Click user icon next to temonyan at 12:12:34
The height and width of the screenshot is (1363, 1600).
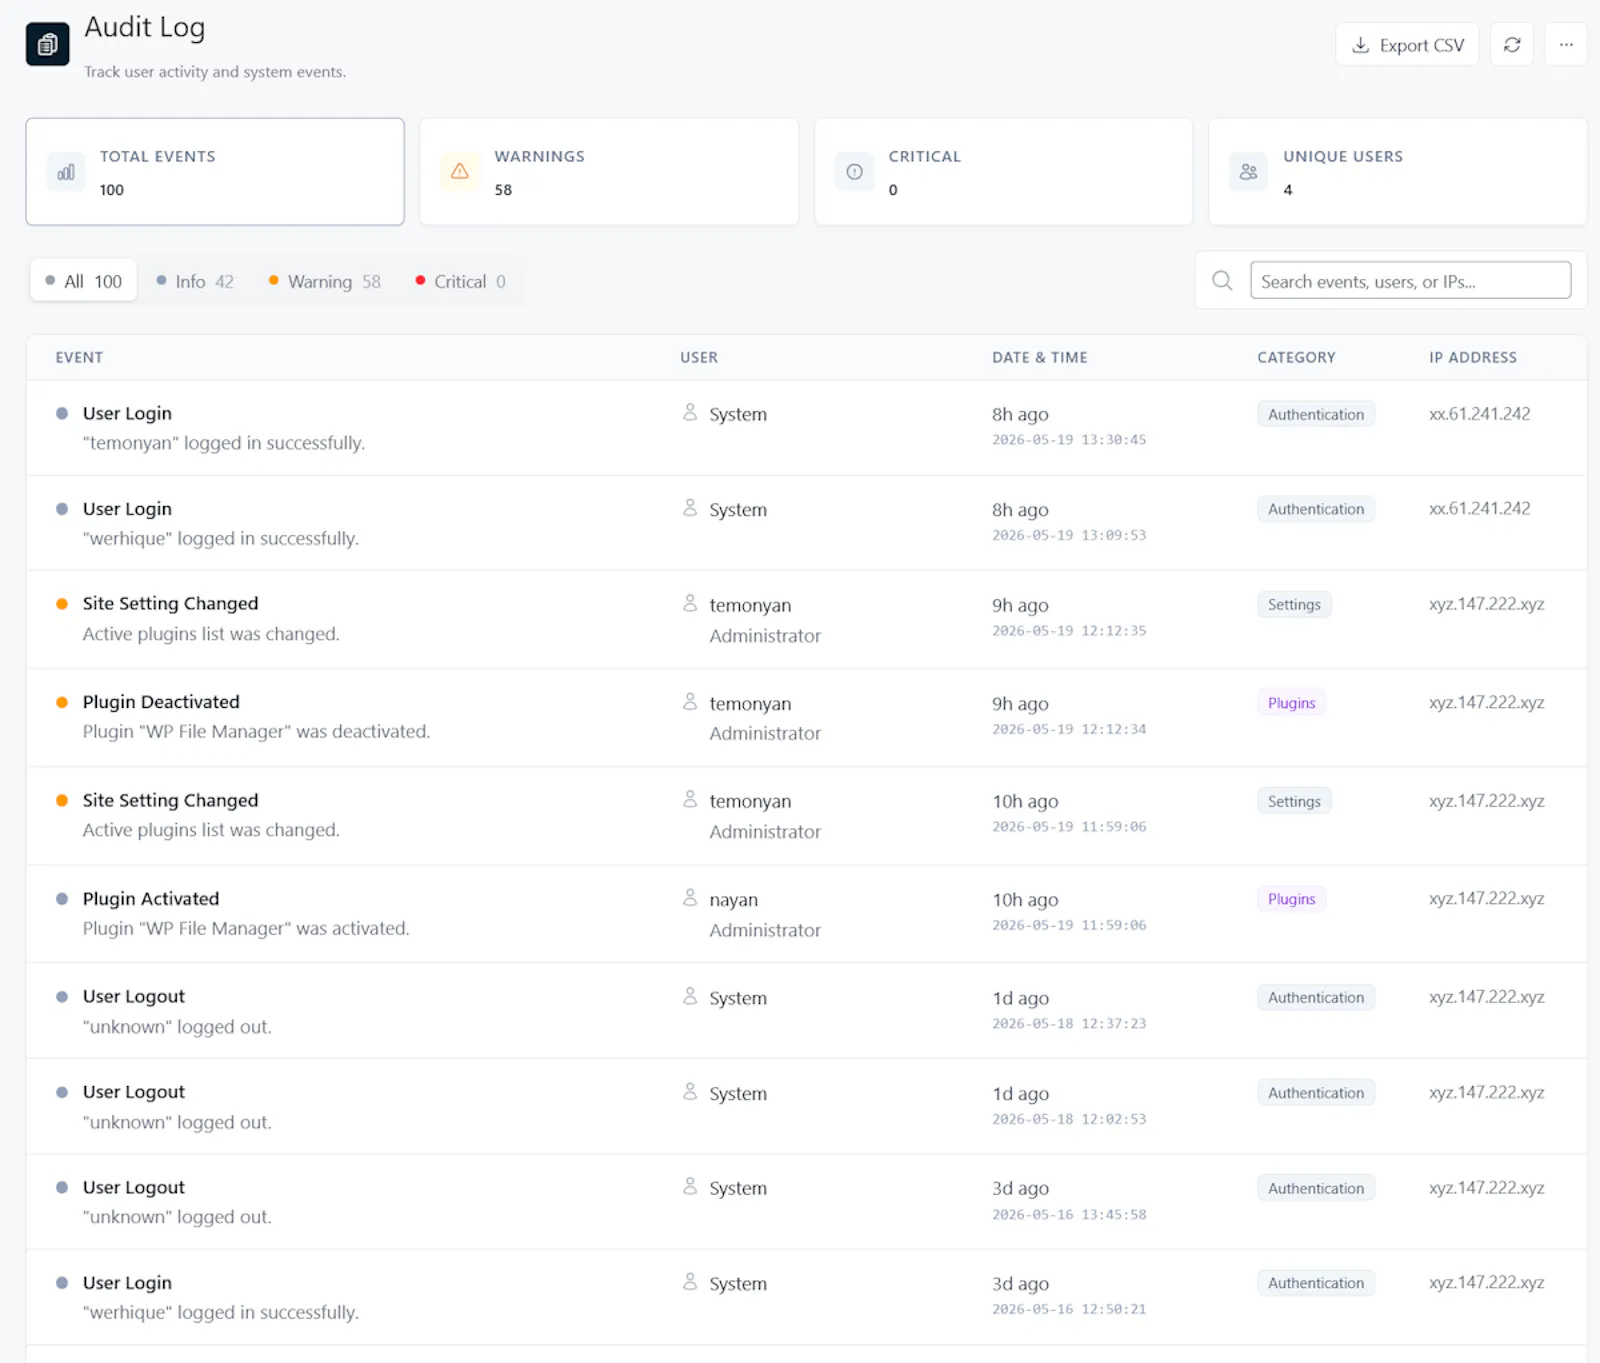tap(690, 702)
